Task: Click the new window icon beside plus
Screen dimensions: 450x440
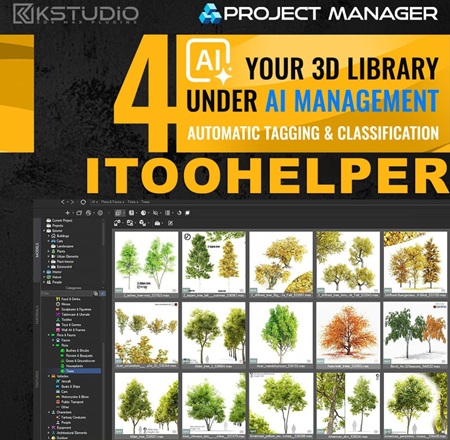Action: (79, 213)
